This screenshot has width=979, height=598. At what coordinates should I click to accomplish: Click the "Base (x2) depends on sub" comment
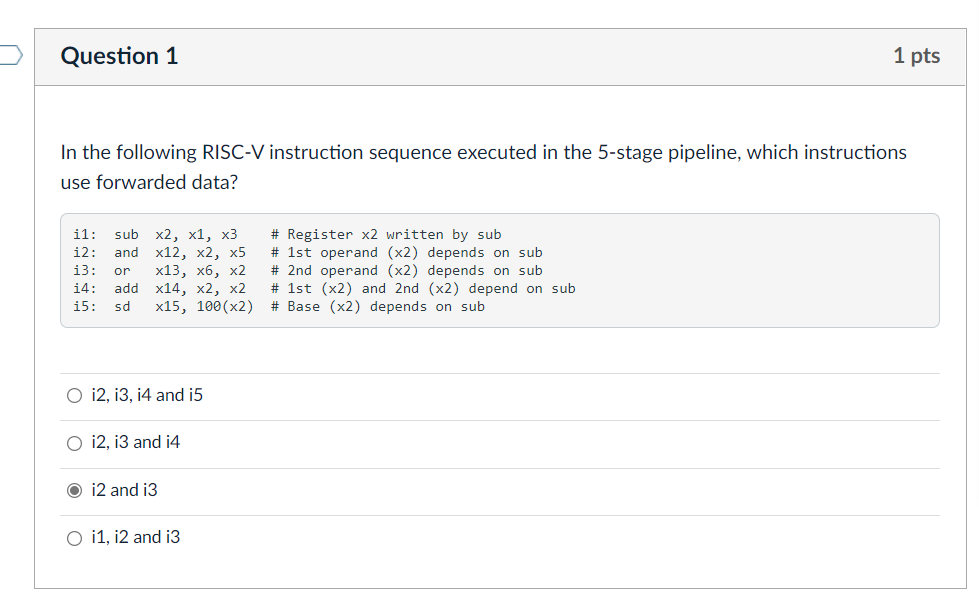378,307
